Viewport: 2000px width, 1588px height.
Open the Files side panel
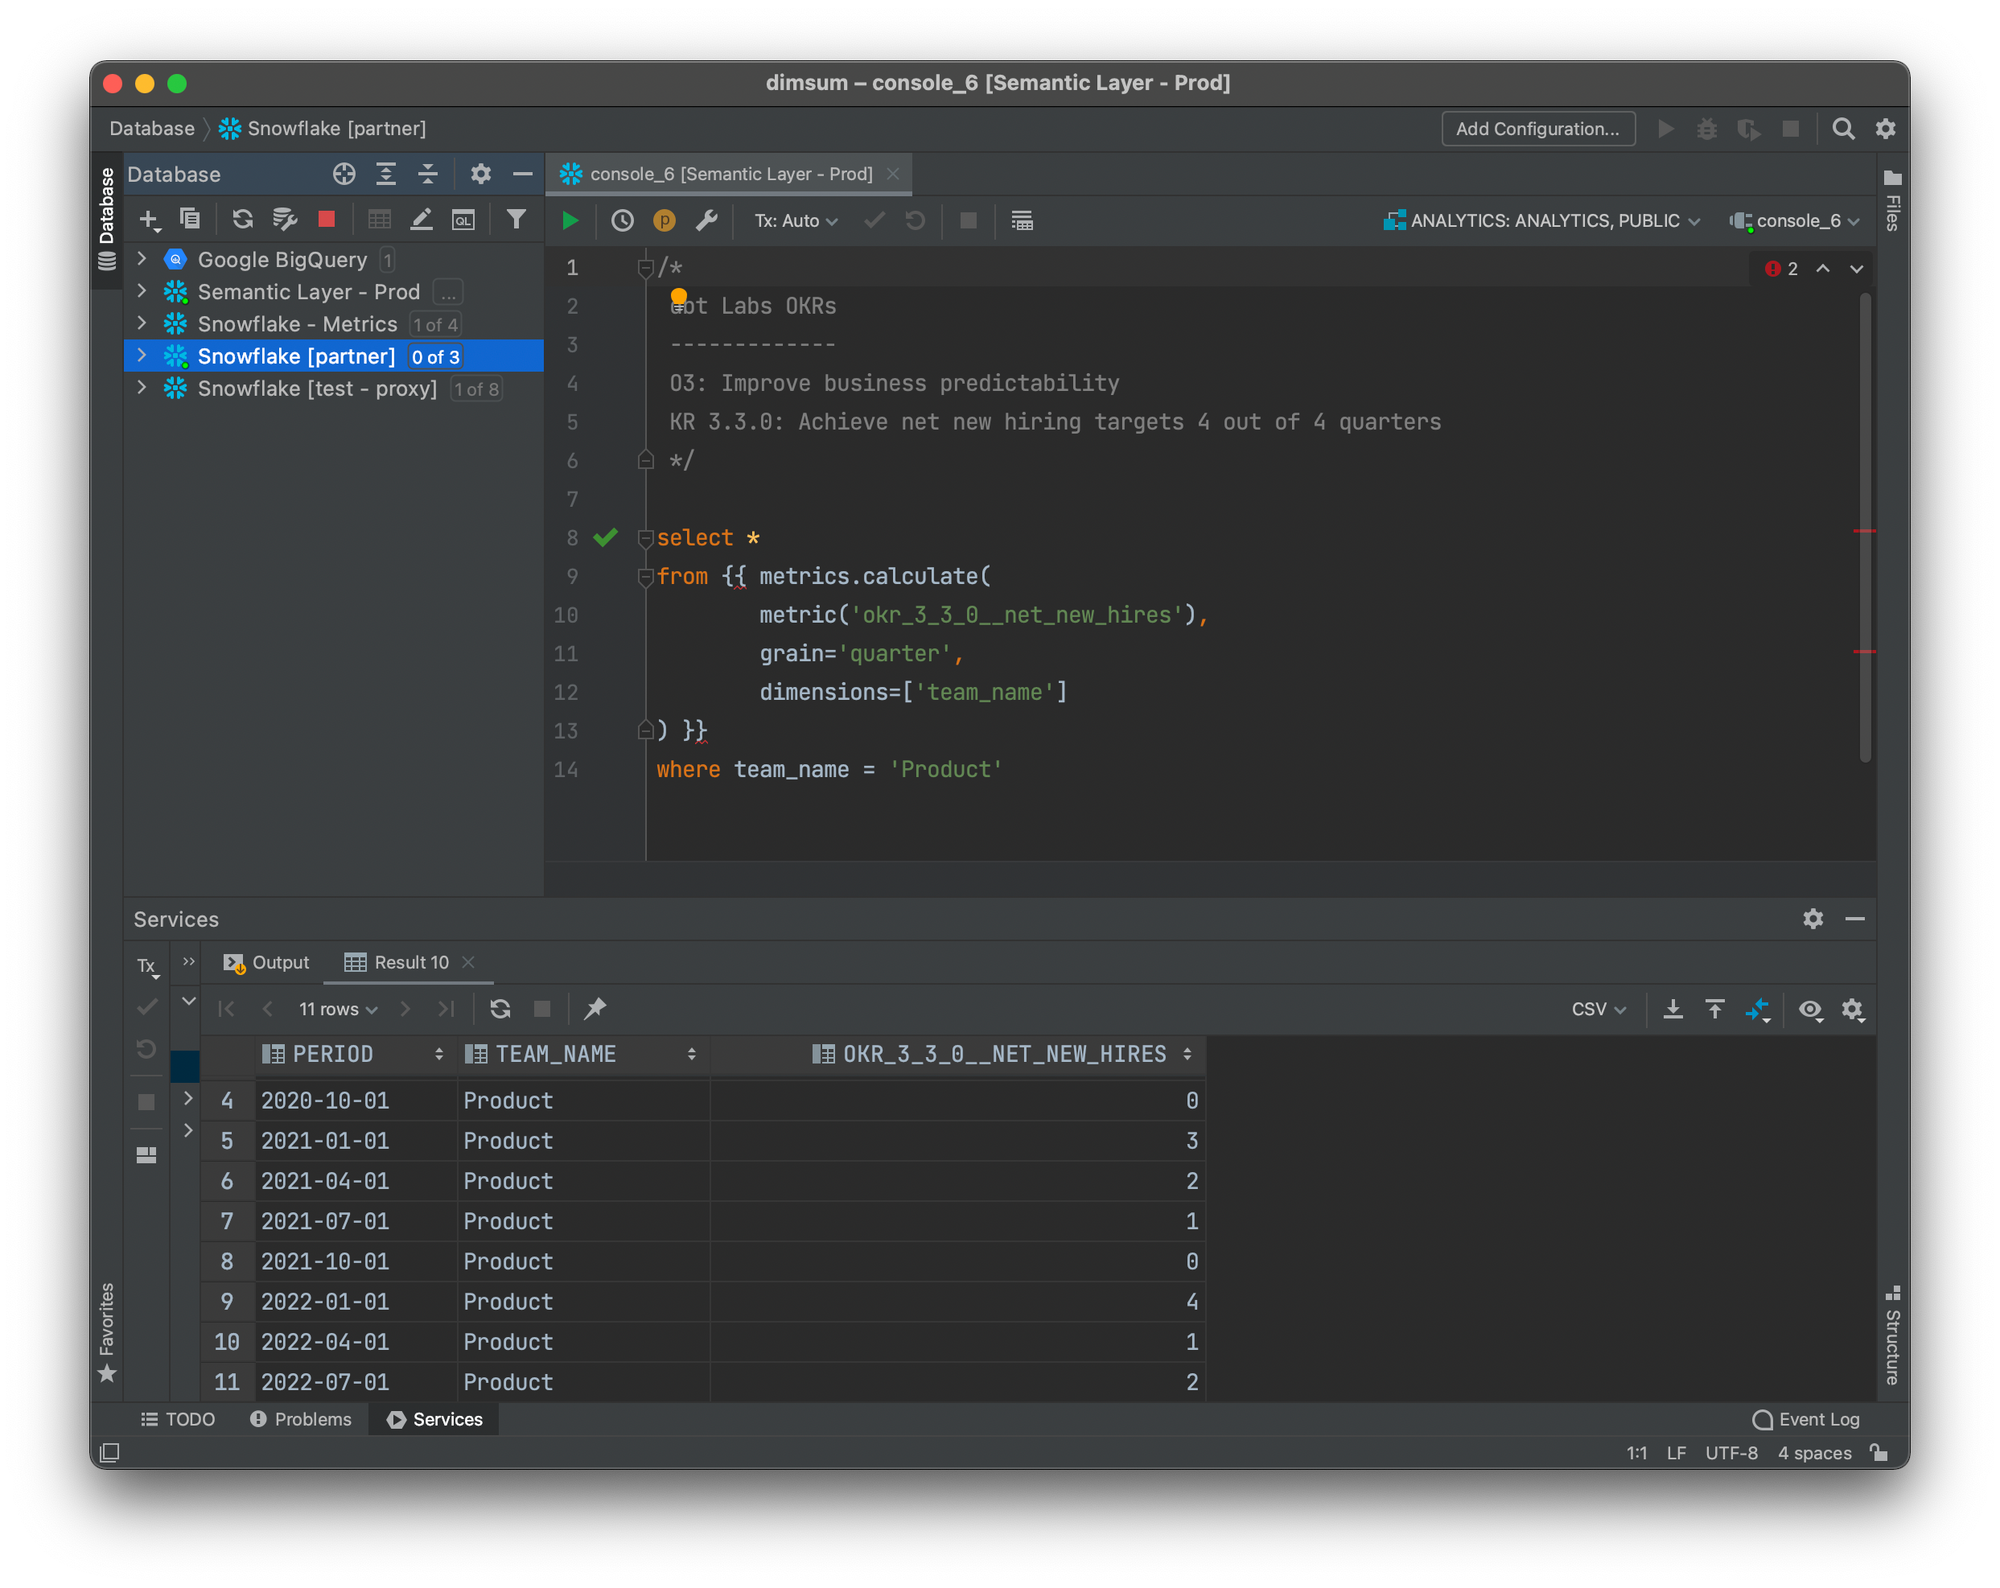pos(1893,201)
